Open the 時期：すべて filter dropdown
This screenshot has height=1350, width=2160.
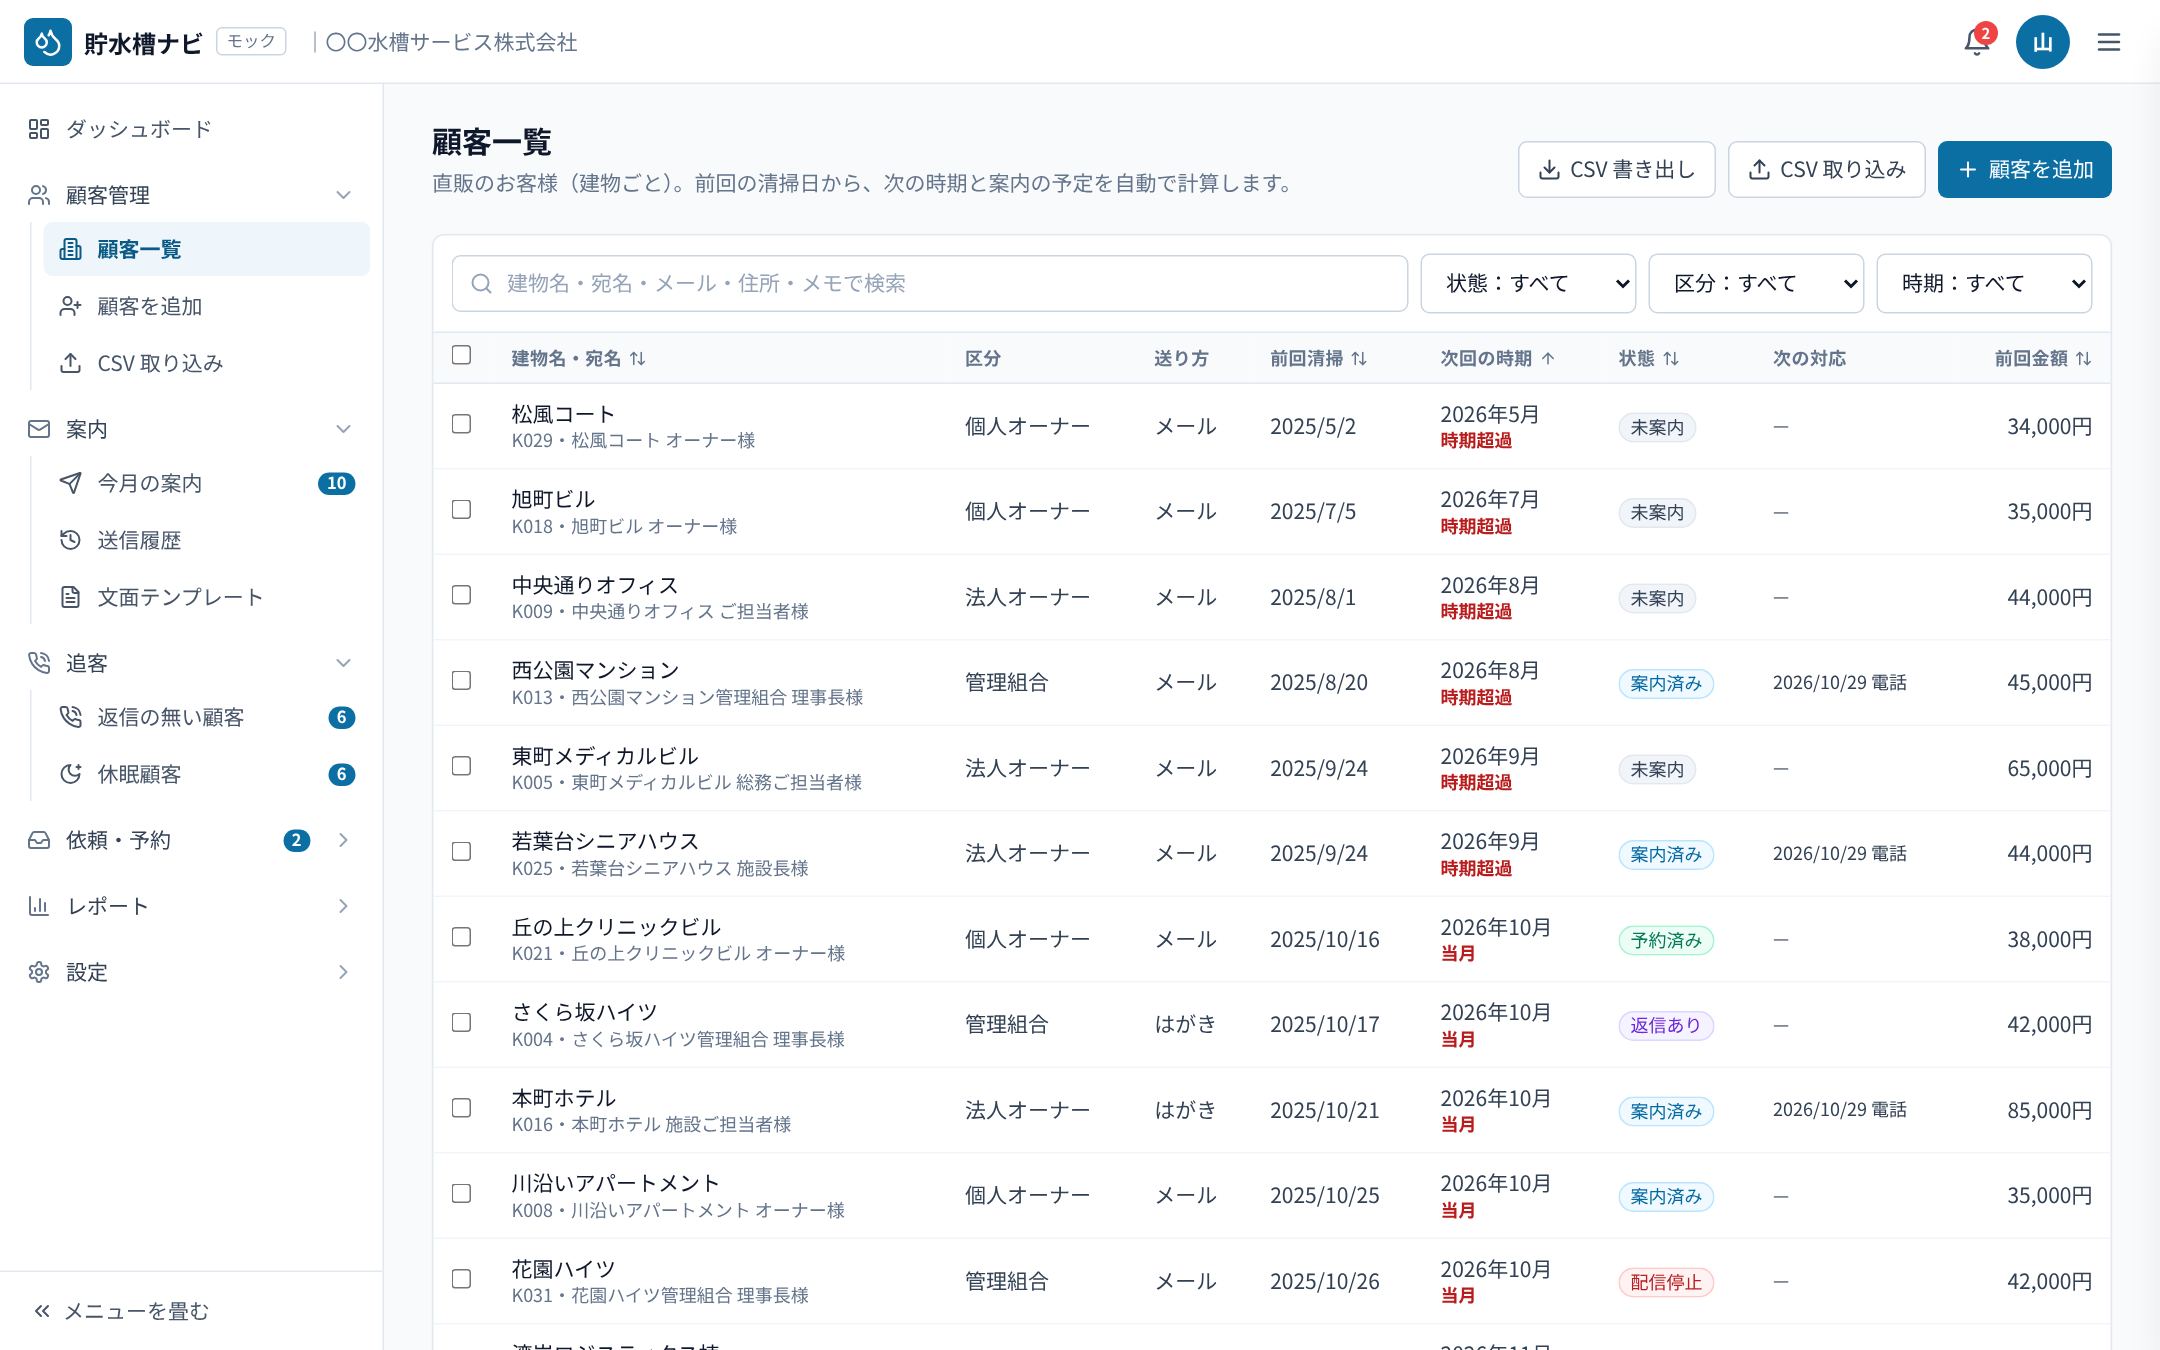pos(1984,284)
